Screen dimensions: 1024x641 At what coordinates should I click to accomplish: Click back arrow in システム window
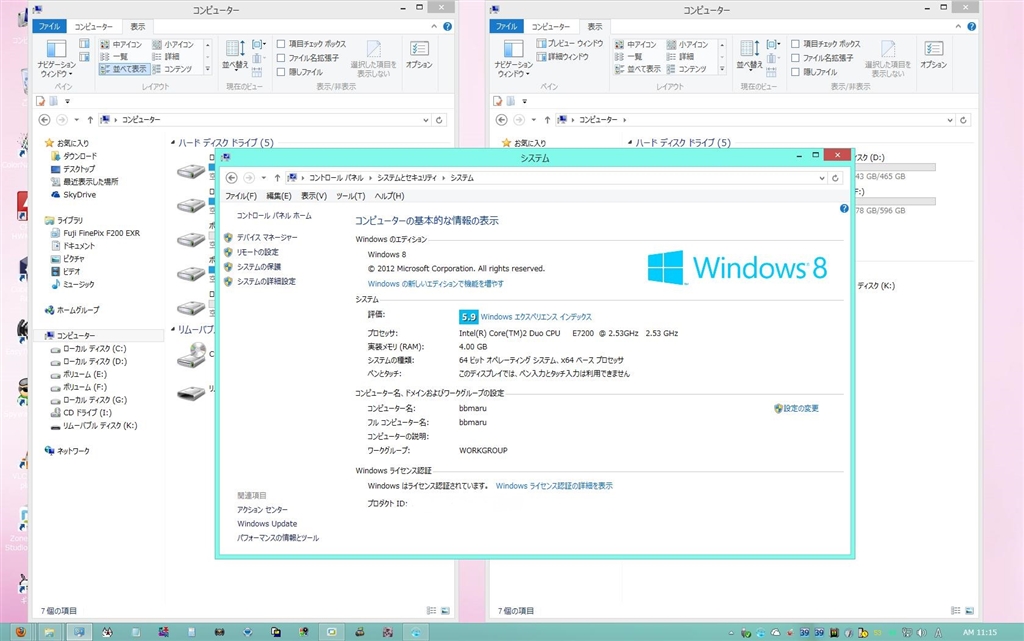[x=231, y=178]
